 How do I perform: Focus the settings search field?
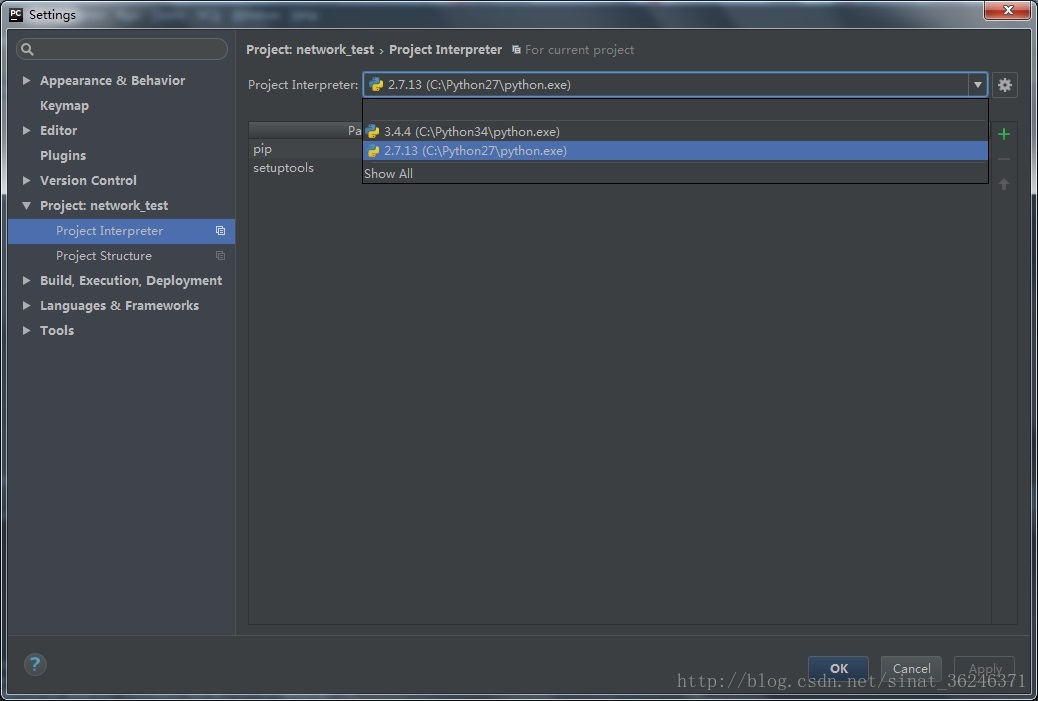tap(122, 49)
